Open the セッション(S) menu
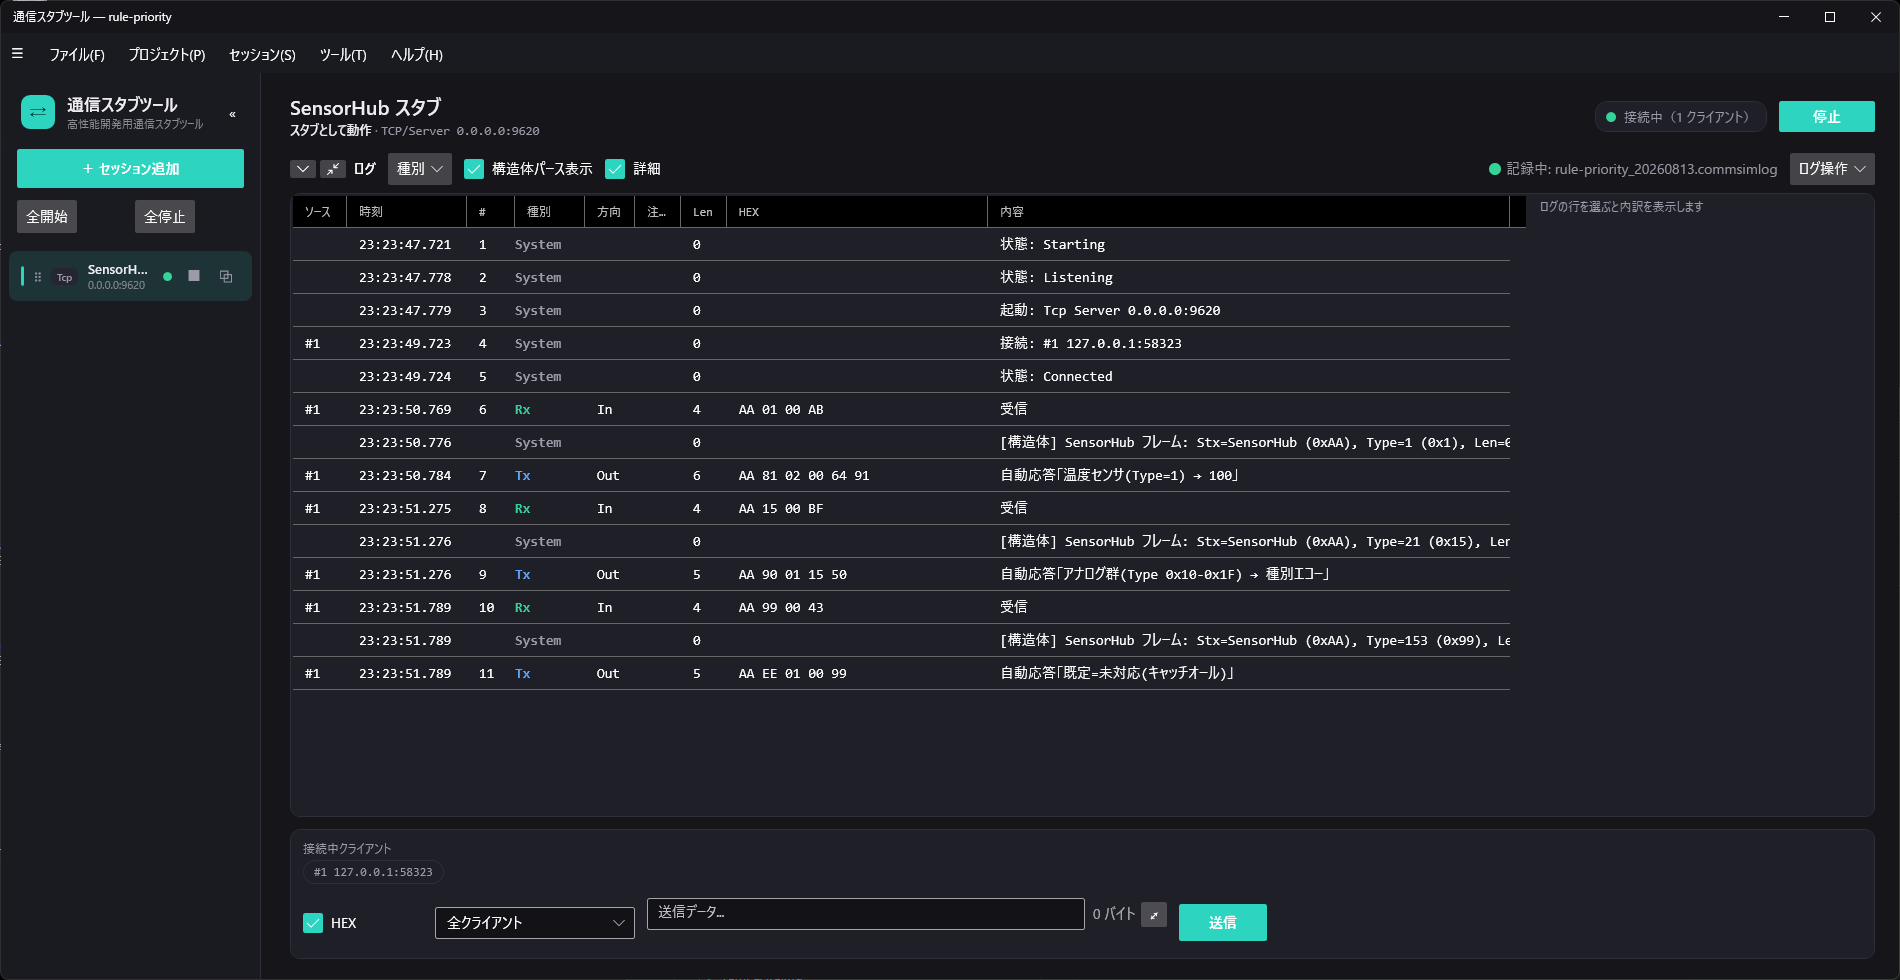1900x980 pixels. click(262, 55)
